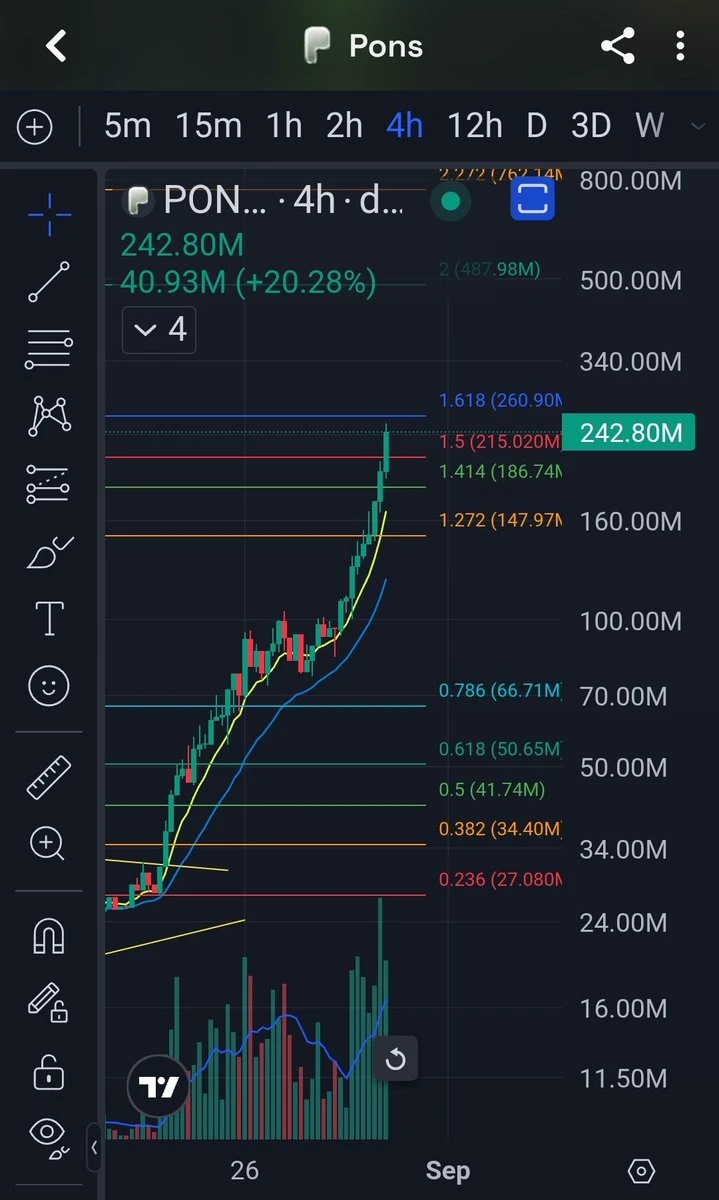Select the ruler measure tool
This screenshot has width=719, height=1200.
49,777
